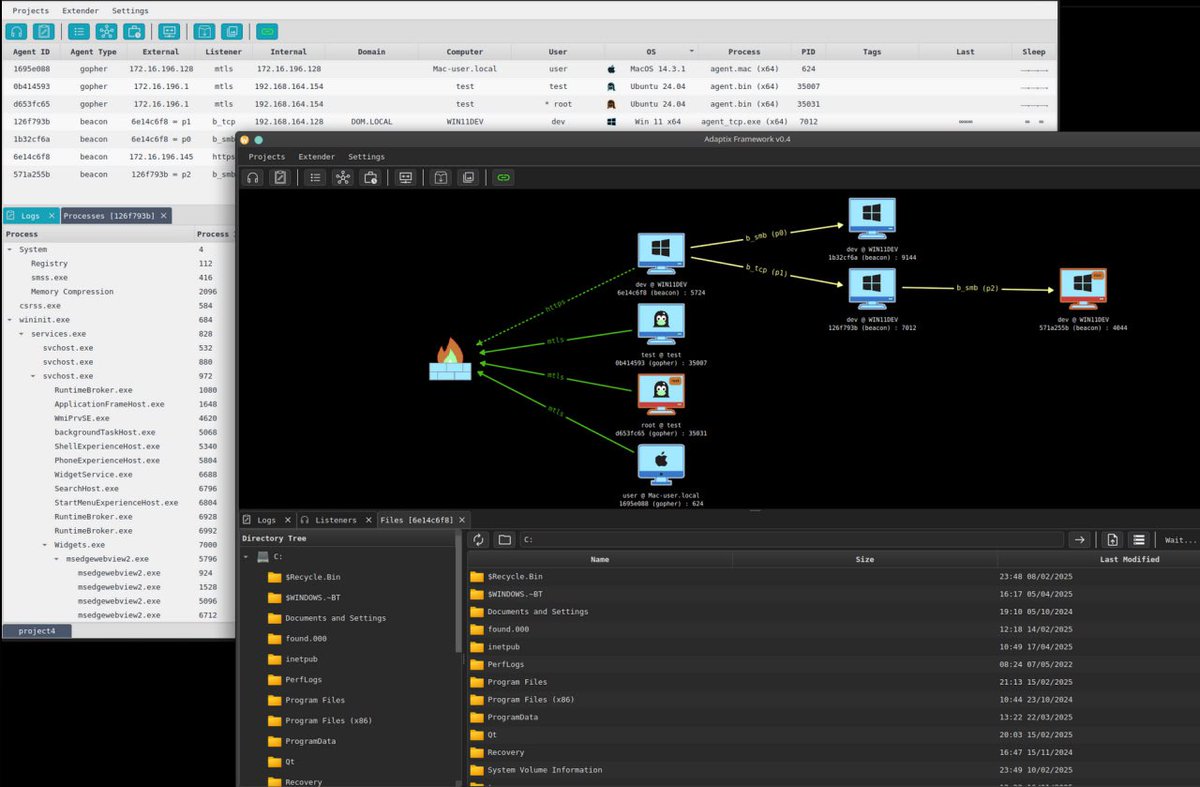Click the file path input field
This screenshot has width=1200, height=787.
click(792, 540)
